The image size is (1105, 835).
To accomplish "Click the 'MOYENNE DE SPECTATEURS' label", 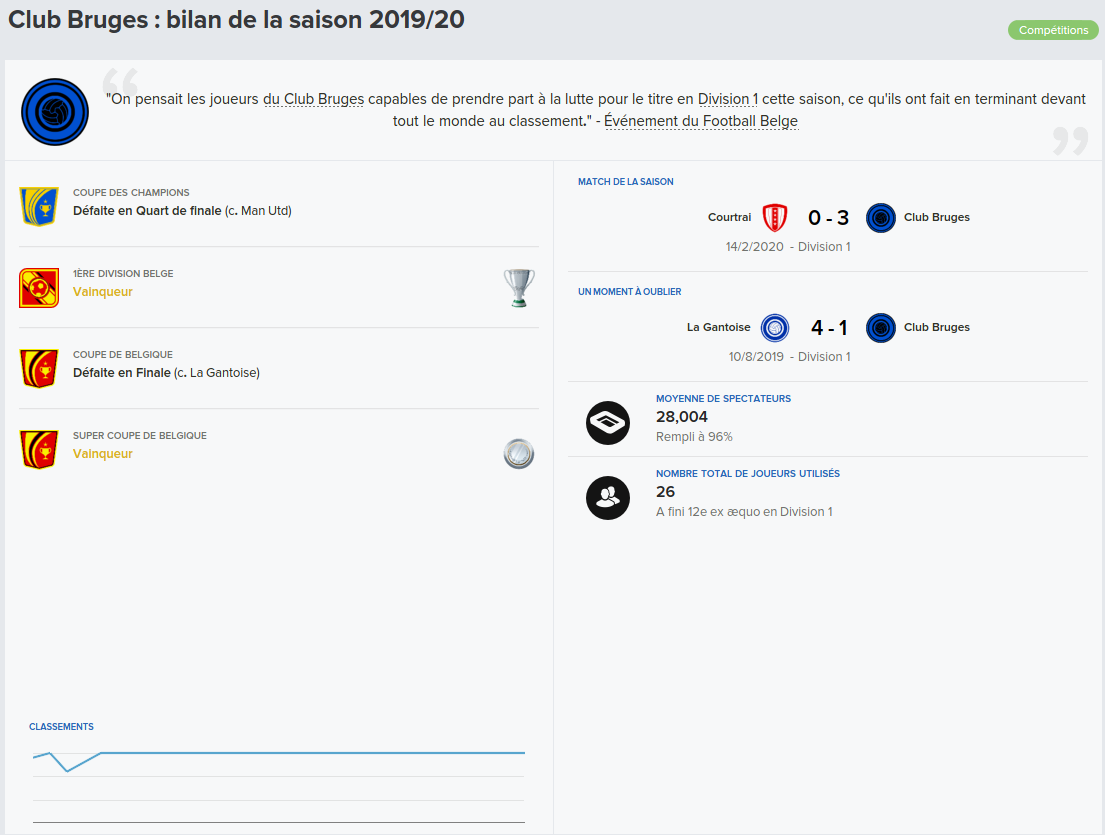I will coord(723,399).
